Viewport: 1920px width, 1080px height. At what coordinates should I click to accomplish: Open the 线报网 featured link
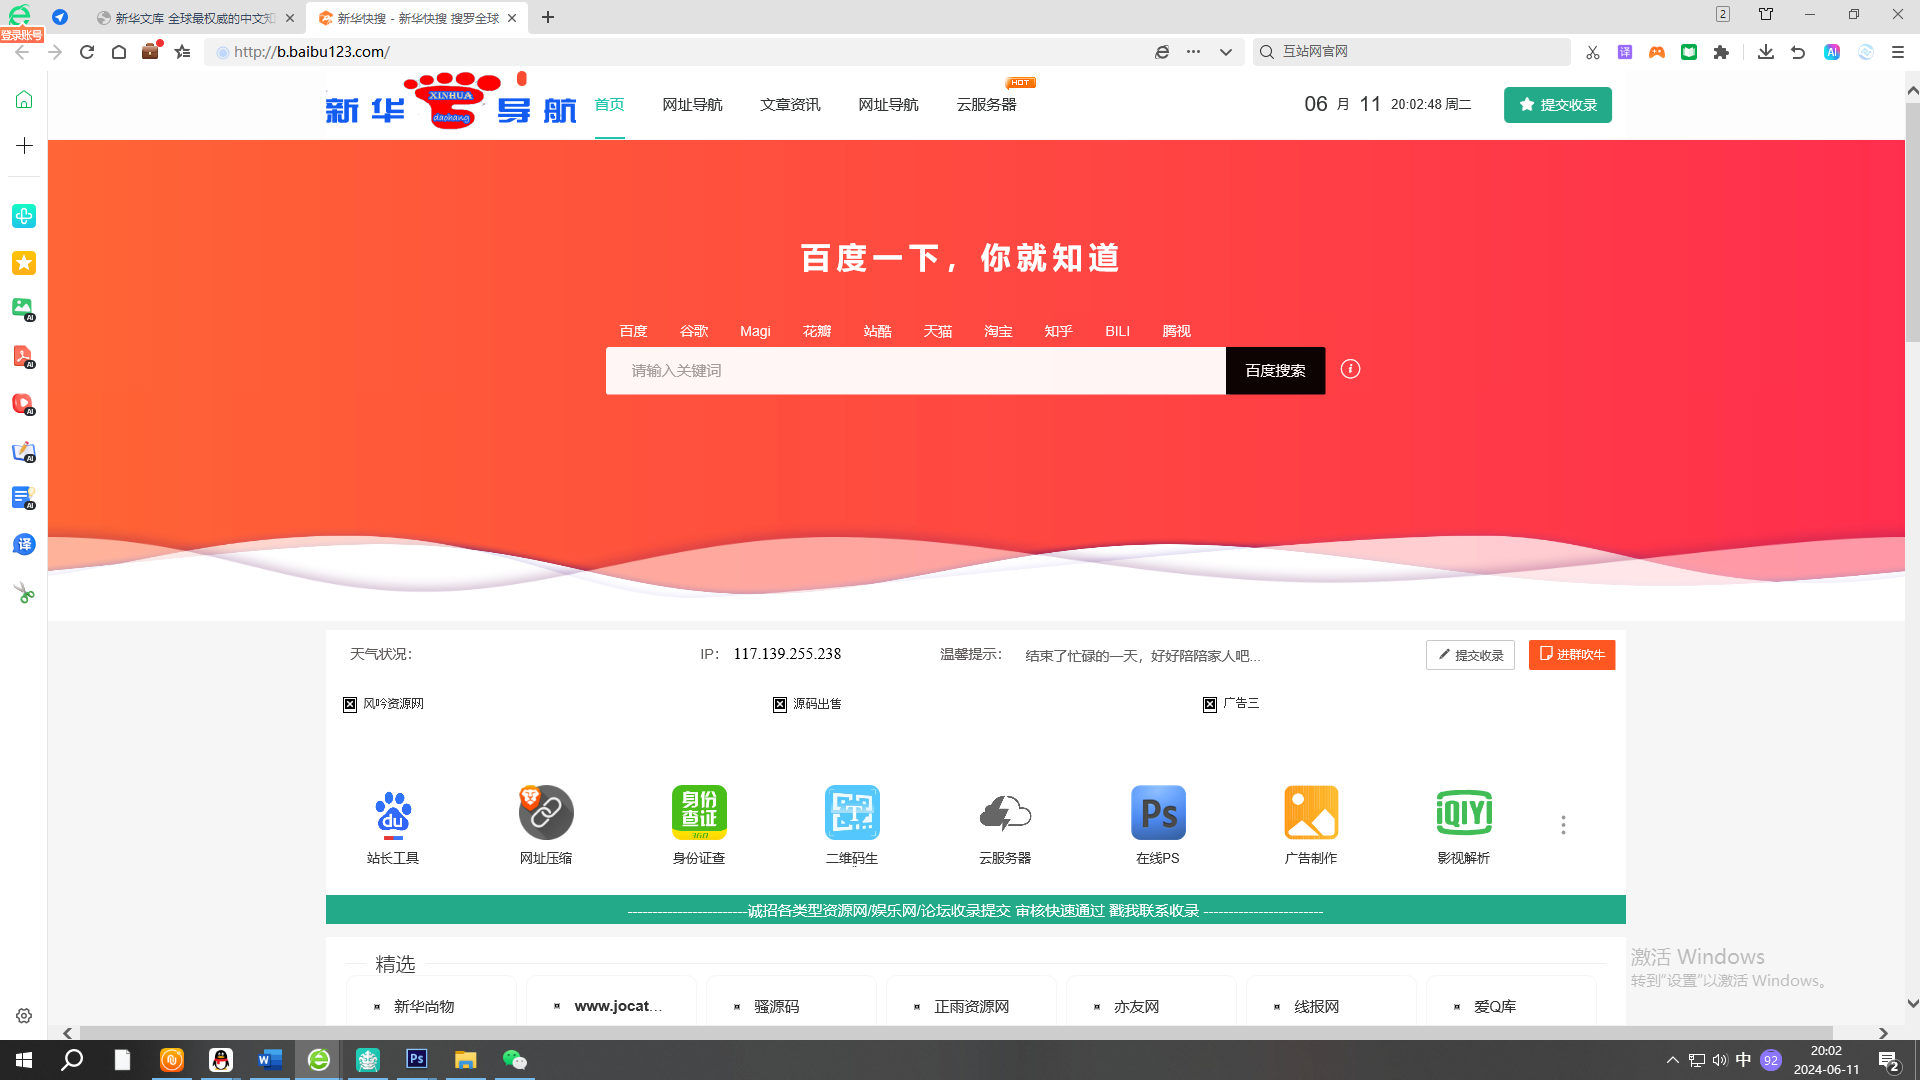click(x=1316, y=1006)
